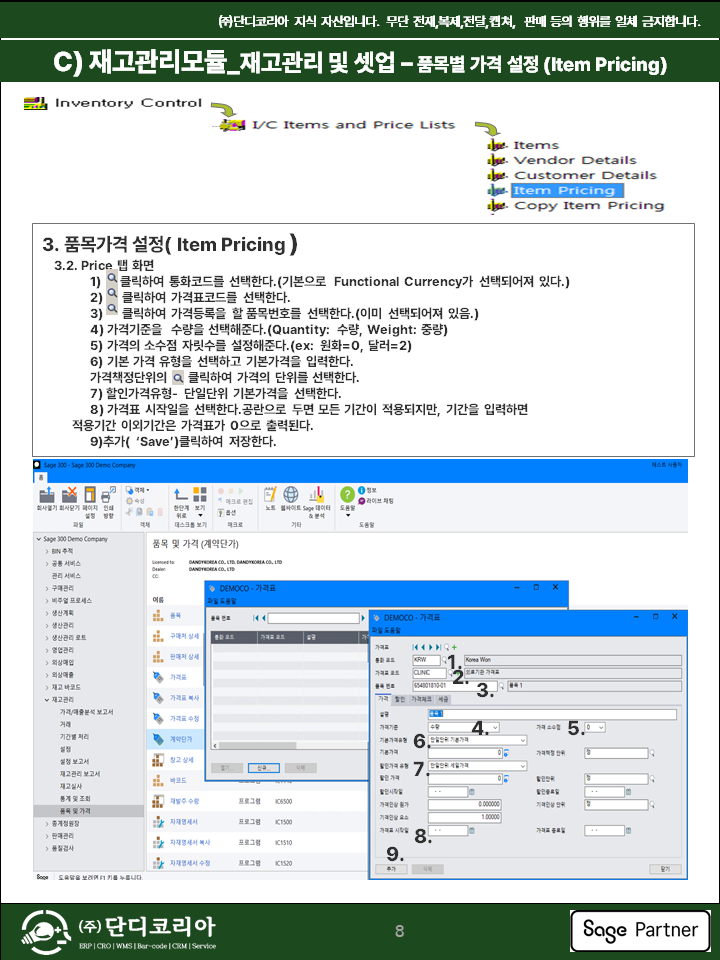
Task: Go to first record arrow in front 가격표 dialog
Action: point(415,647)
